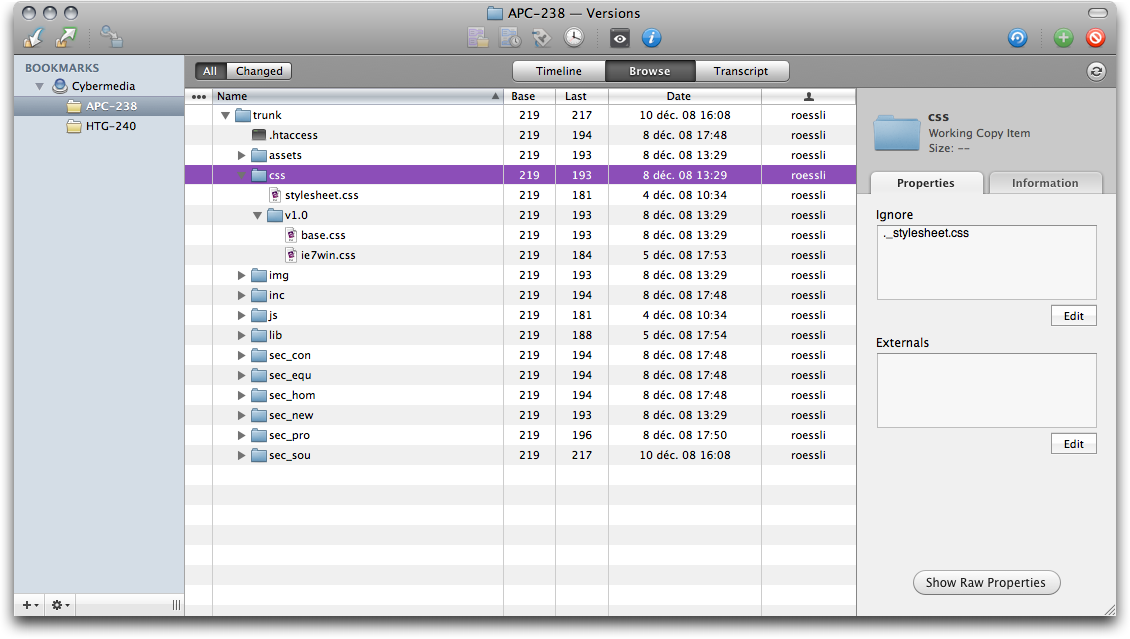Click the ie7win.css file icon
1130x639 pixels.
[x=291, y=255]
